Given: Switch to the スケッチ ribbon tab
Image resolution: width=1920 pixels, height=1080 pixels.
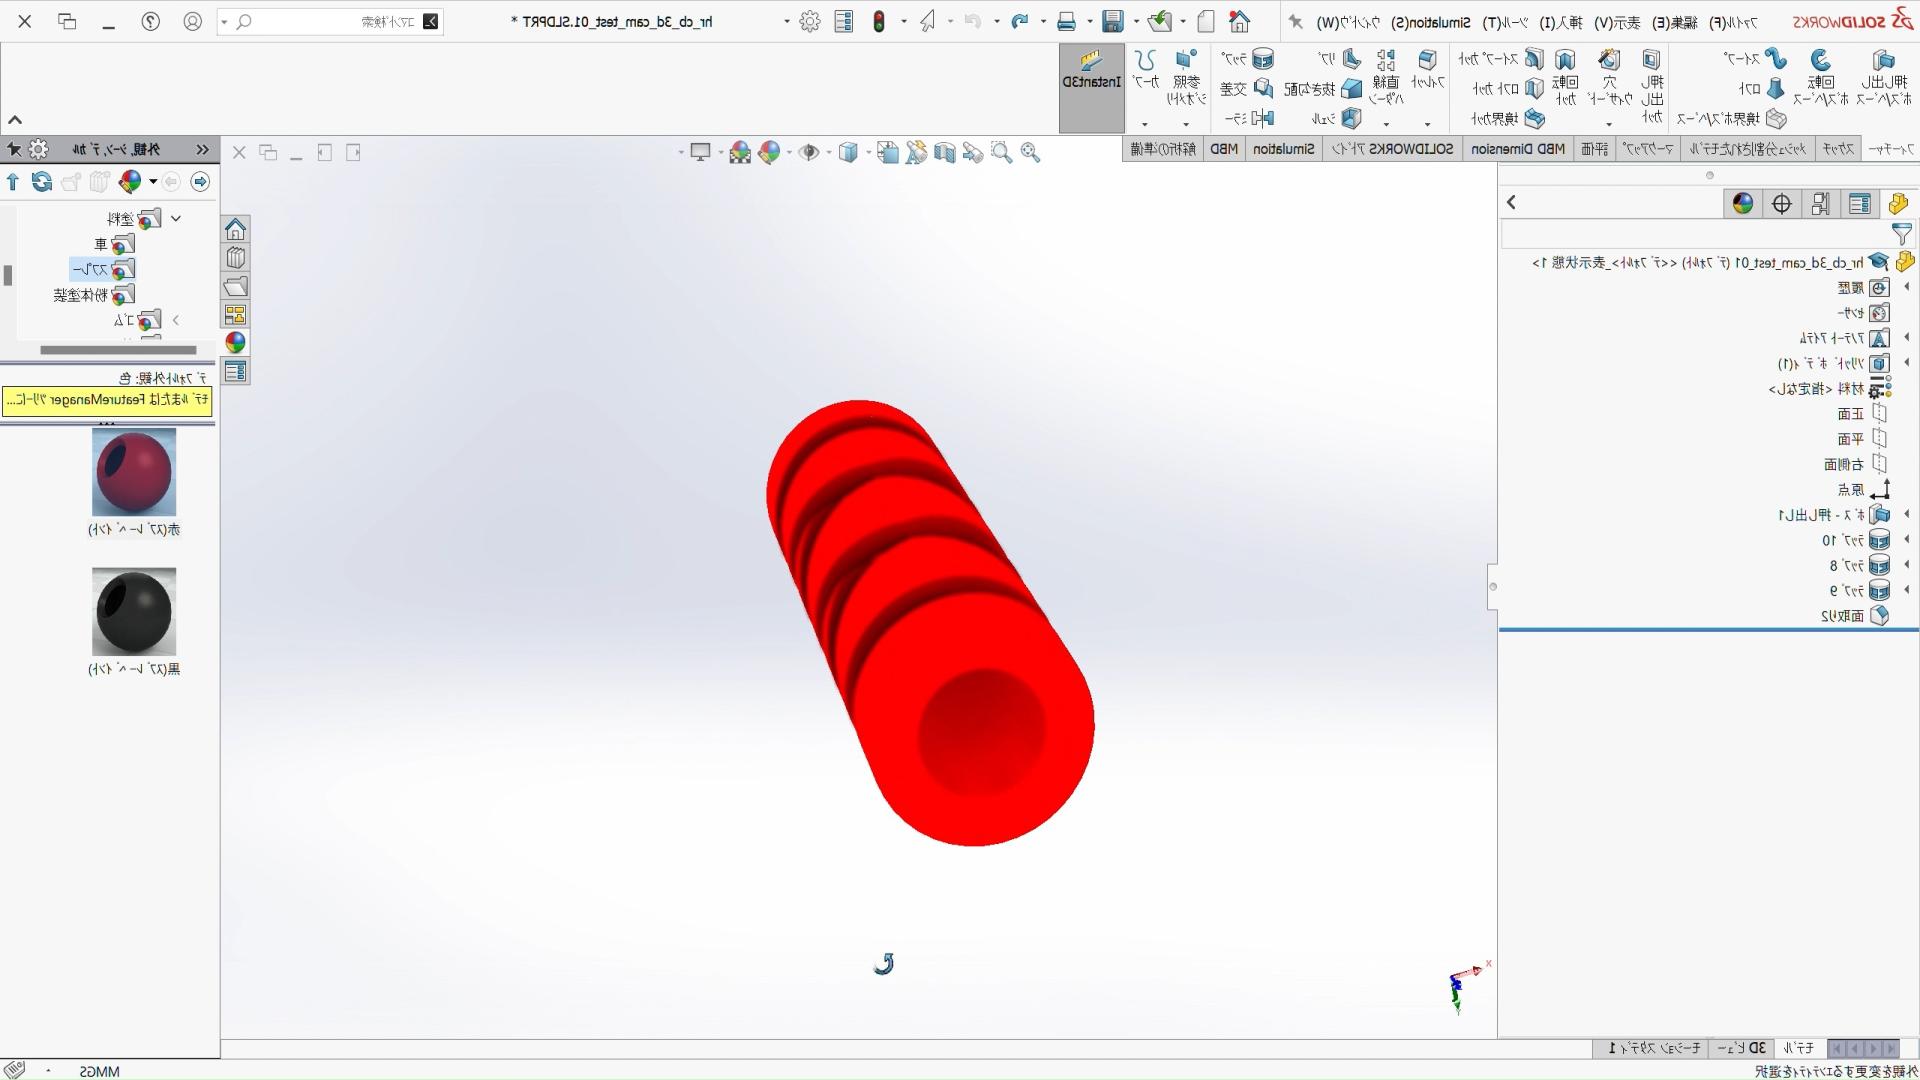Looking at the screenshot, I should [1837, 149].
